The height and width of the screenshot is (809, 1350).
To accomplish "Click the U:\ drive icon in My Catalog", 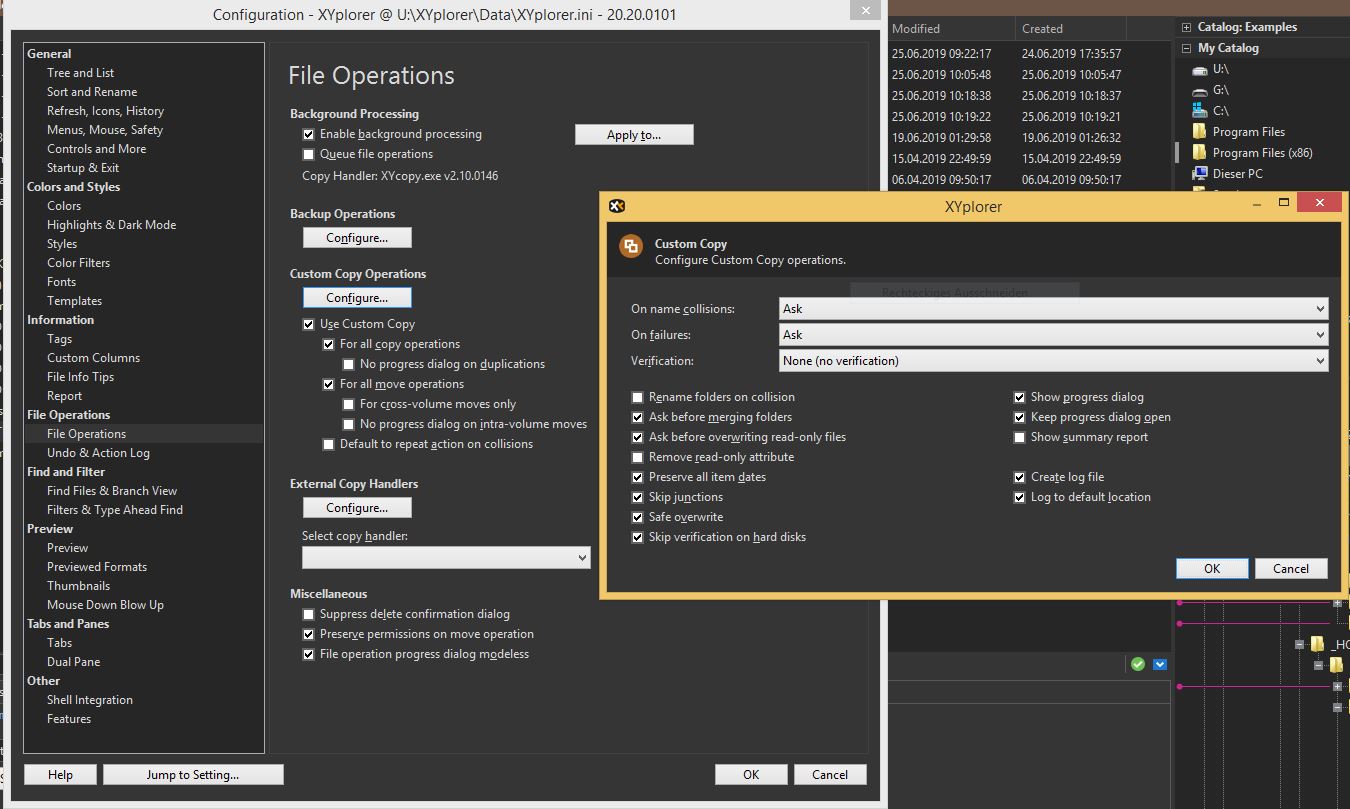I will (1200, 69).
